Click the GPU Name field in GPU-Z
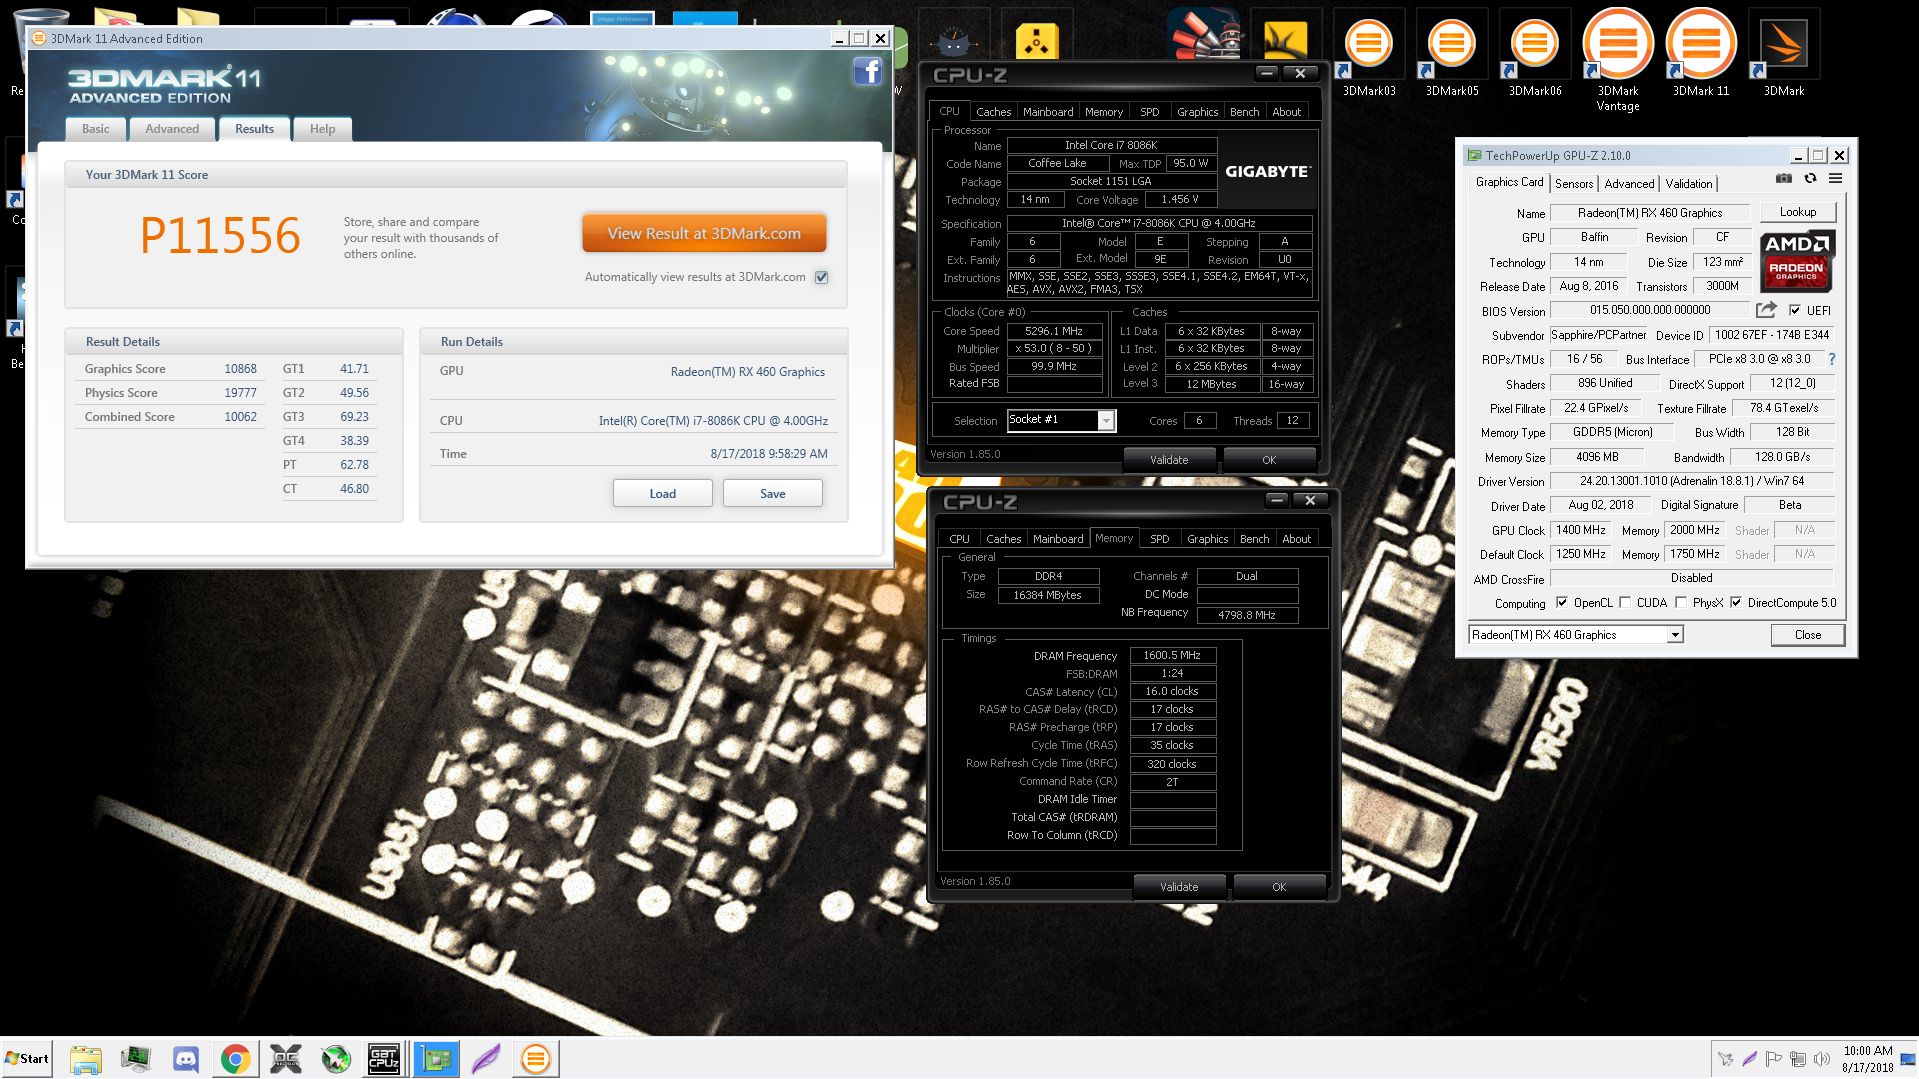Viewport: 1919px width, 1079px height. (x=1650, y=213)
